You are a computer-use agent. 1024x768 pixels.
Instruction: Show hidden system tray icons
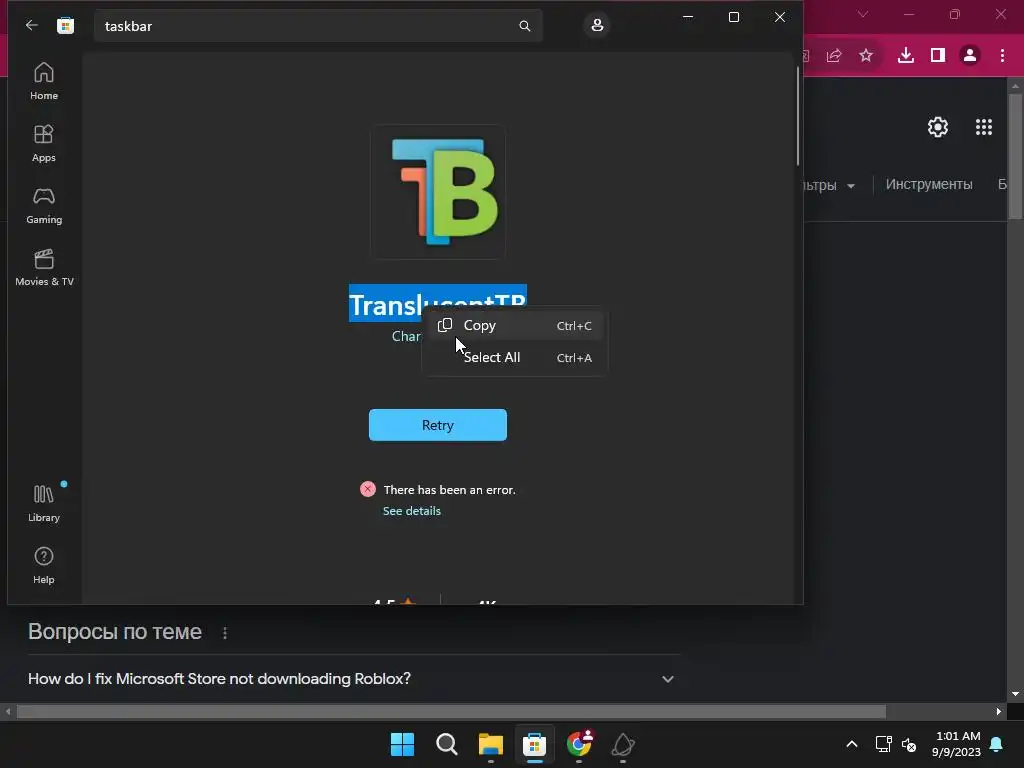(852, 744)
